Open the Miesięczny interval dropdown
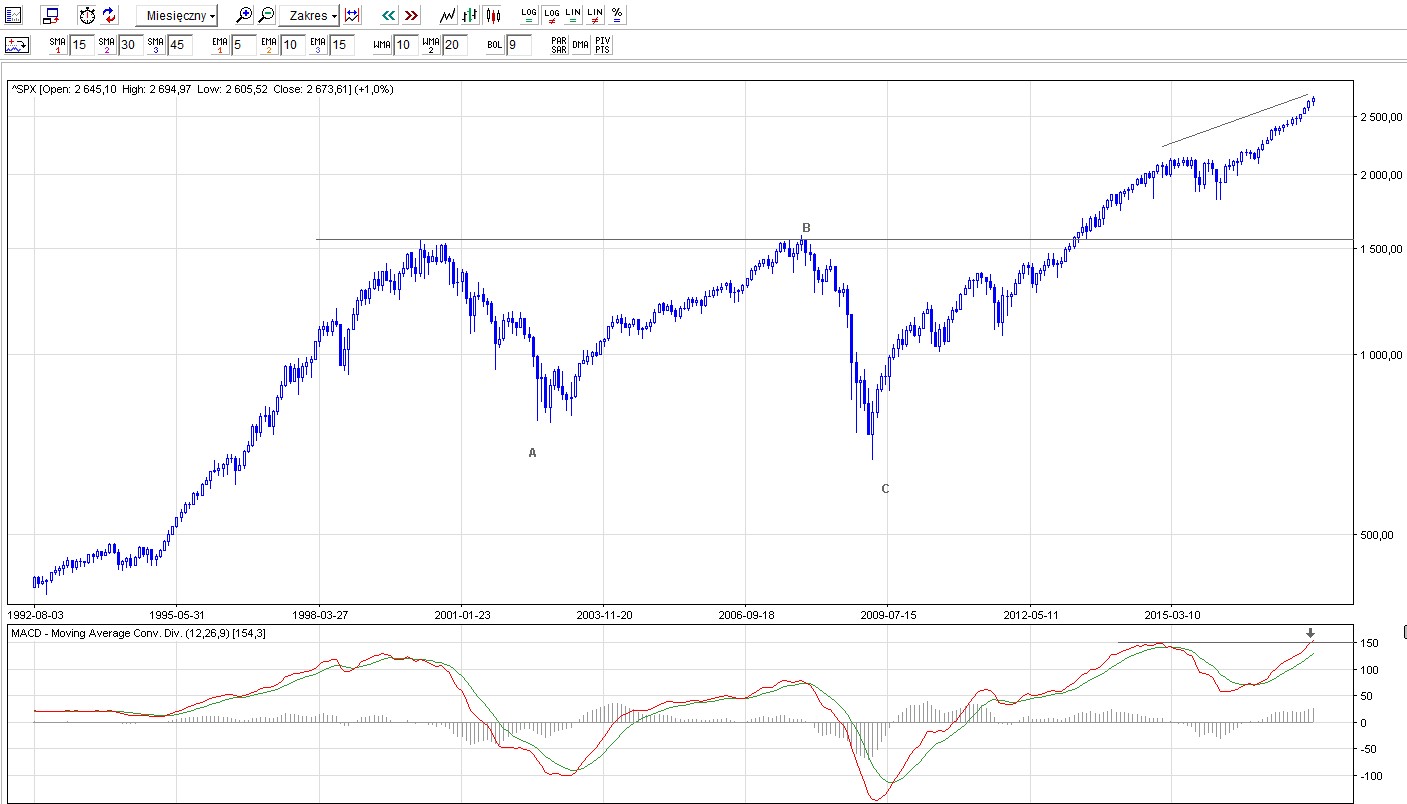This screenshot has height=804, width=1407. [x=176, y=15]
